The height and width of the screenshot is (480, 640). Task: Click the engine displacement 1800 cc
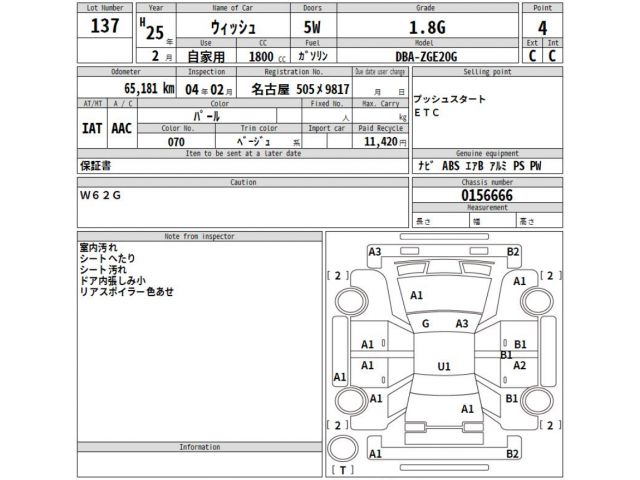tap(267, 56)
